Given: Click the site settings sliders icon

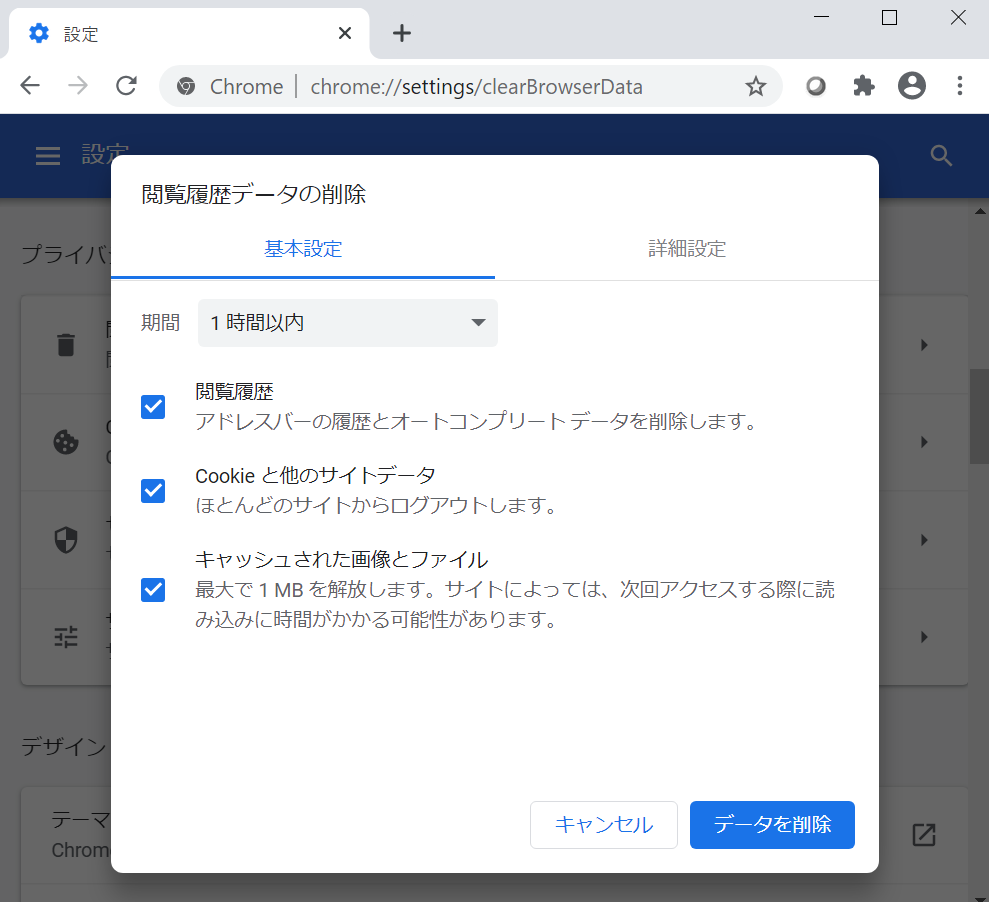Looking at the screenshot, I should click(66, 637).
